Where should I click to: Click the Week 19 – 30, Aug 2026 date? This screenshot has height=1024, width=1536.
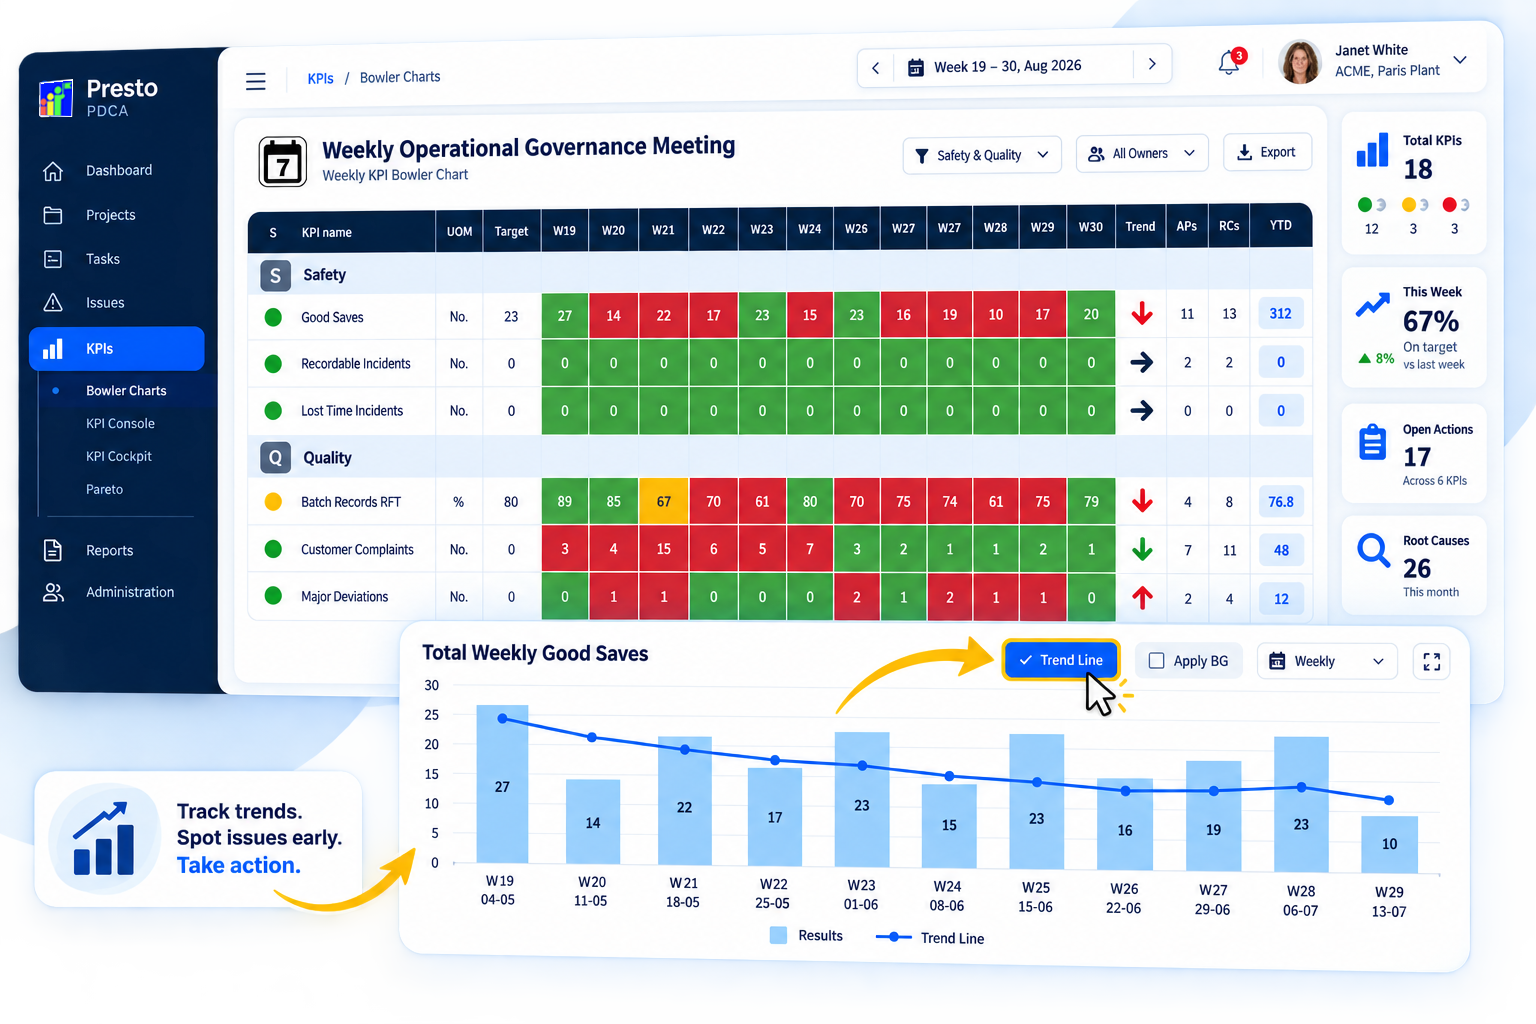(1008, 66)
